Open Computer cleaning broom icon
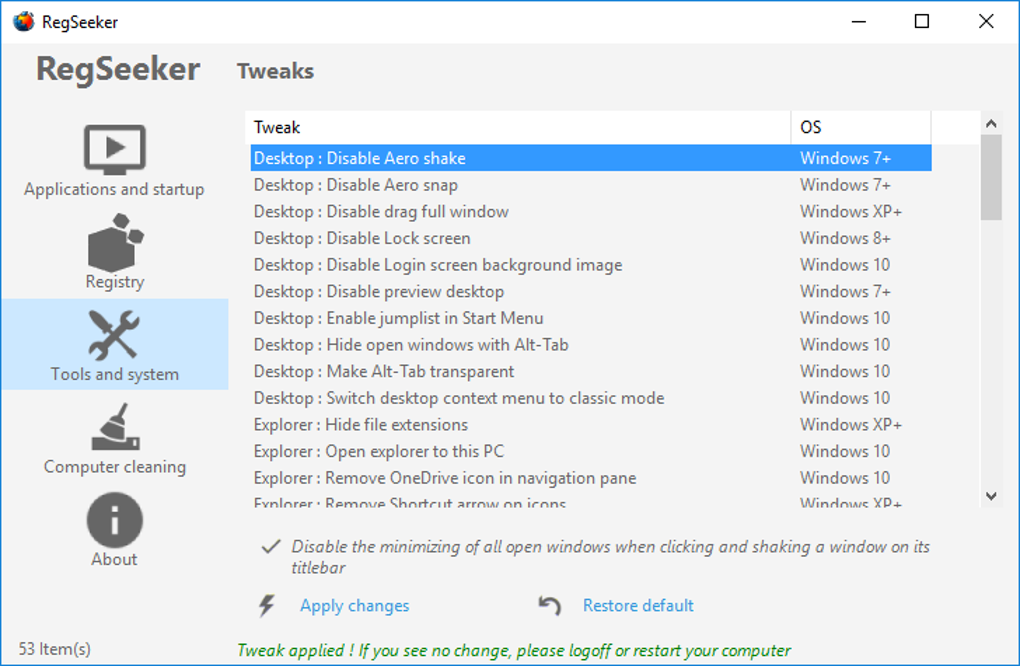Viewport: 1020px width, 666px height. pyautogui.click(x=115, y=428)
